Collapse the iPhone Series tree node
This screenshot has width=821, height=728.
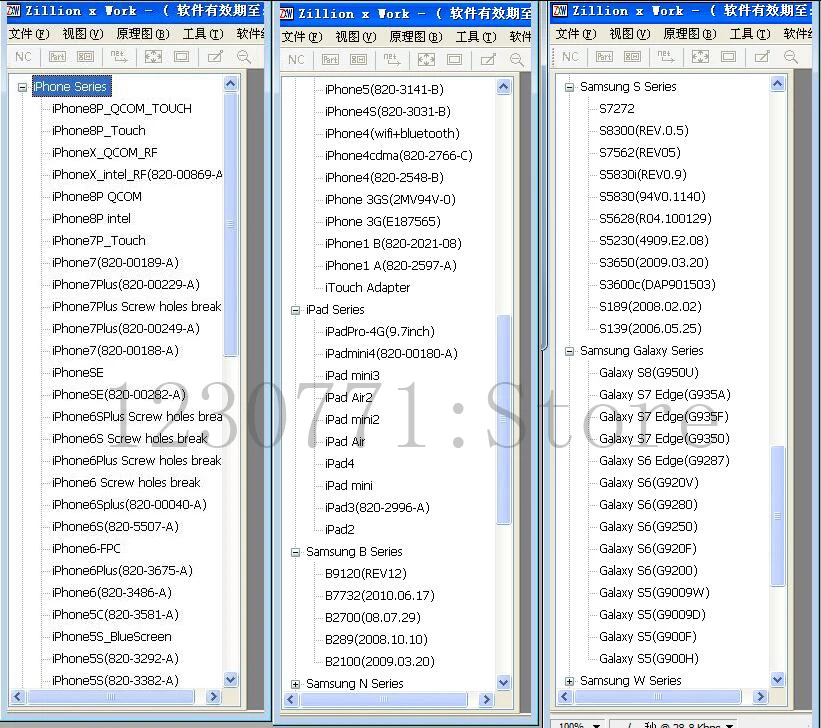(22, 87)
